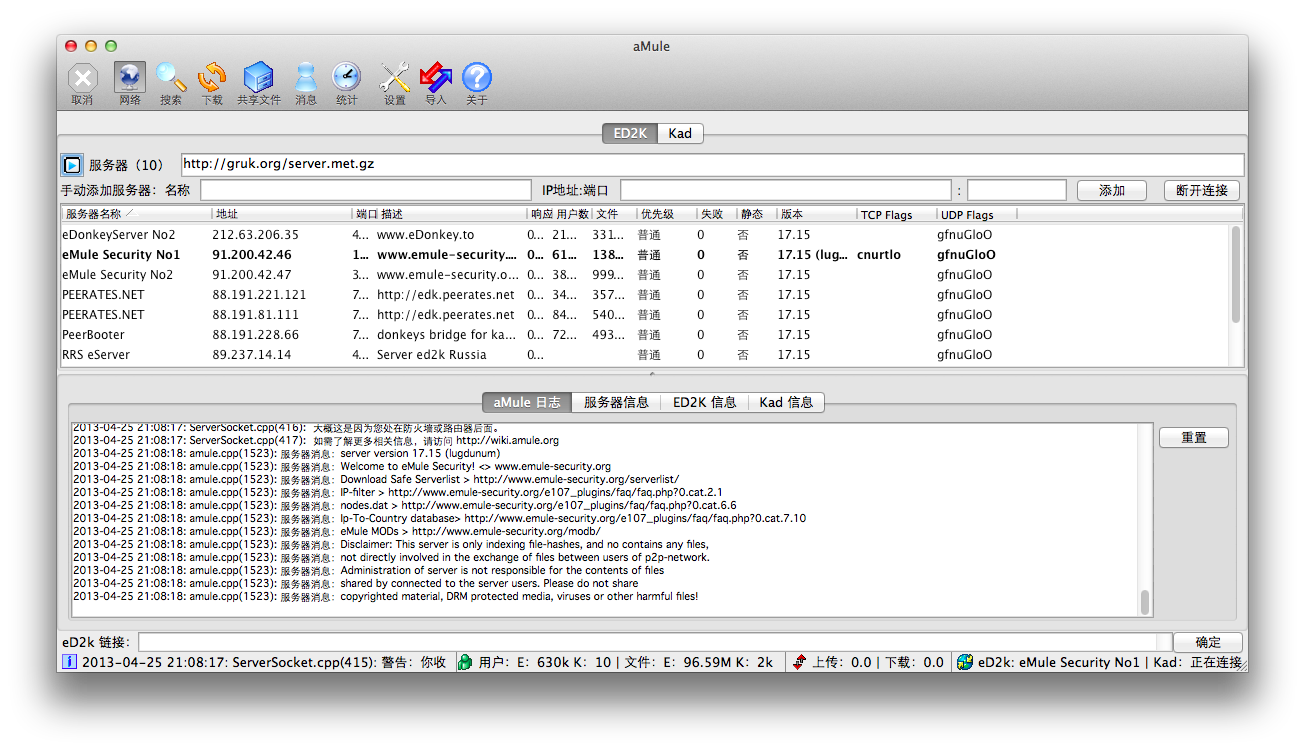
Task: Click the 确定 button beside eD2k link
Action: click(x=1208, y=643)
